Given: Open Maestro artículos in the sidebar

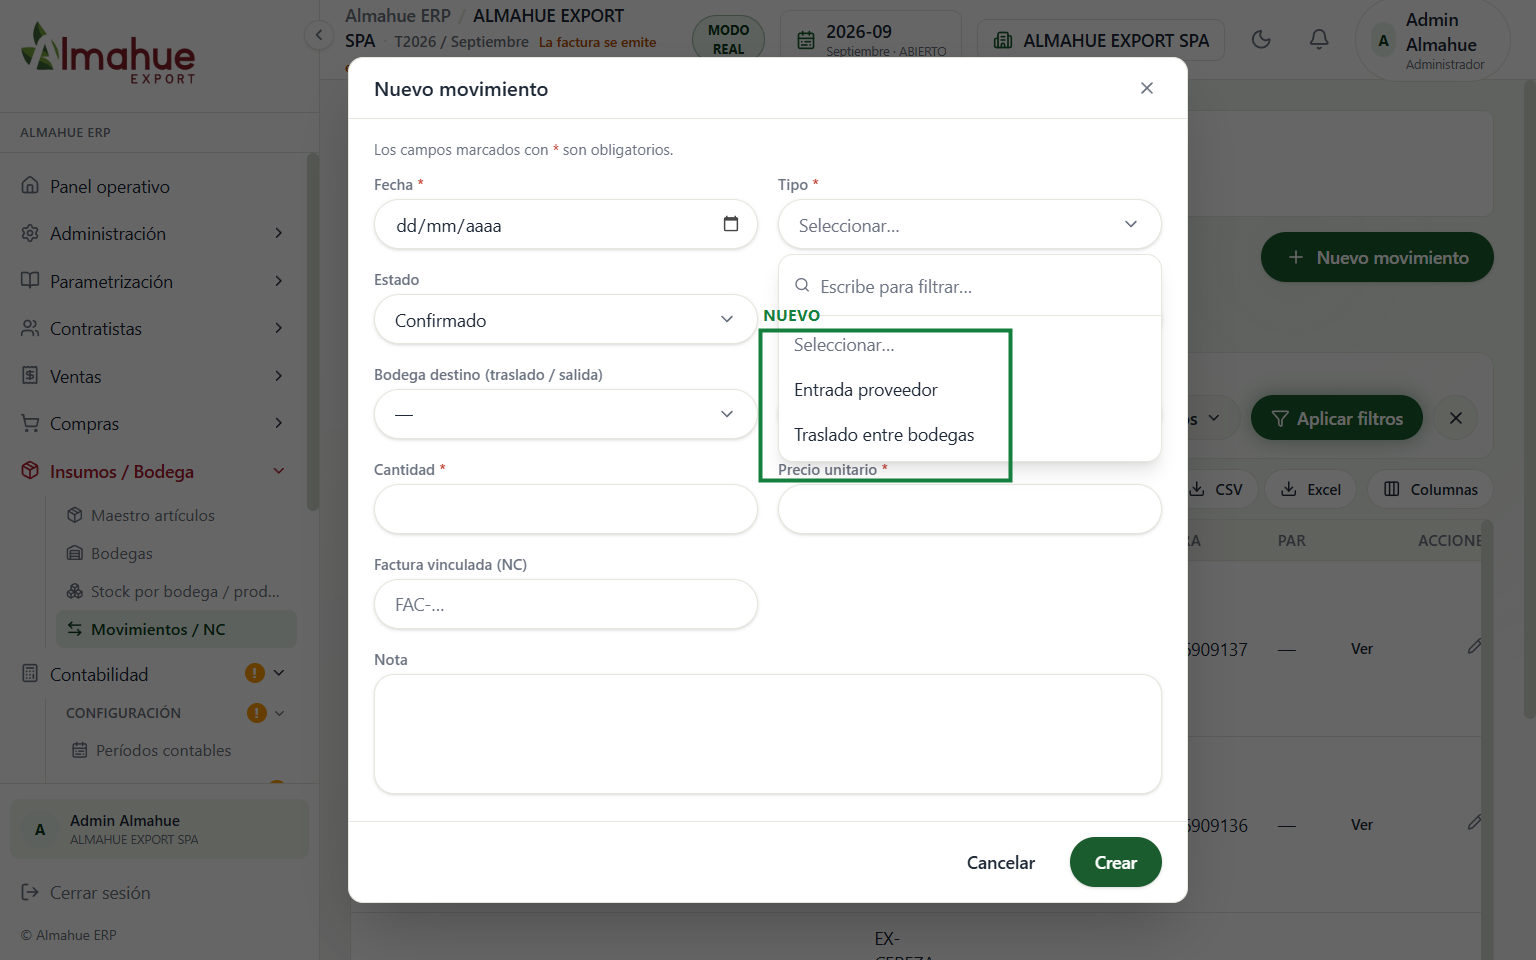Looking at the screenshot, I should pos(176,515).
